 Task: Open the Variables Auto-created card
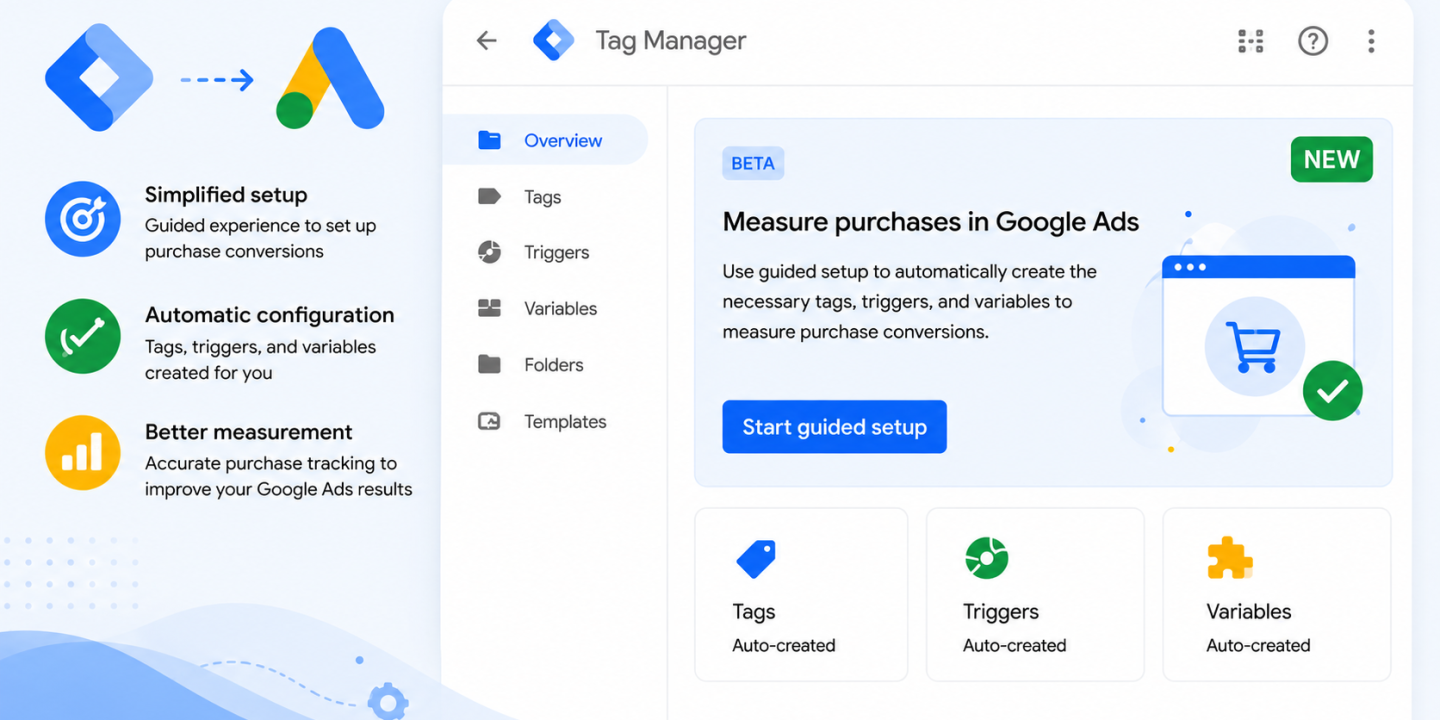pos(1277,594)
